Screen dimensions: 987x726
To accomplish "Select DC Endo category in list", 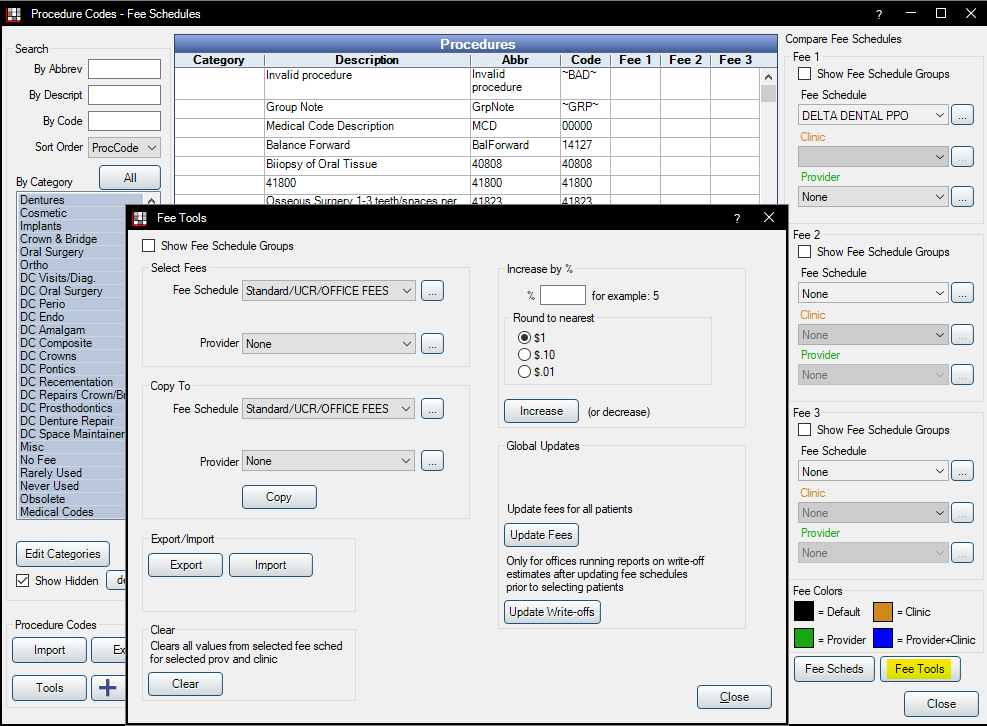I will tap(72, 317).
